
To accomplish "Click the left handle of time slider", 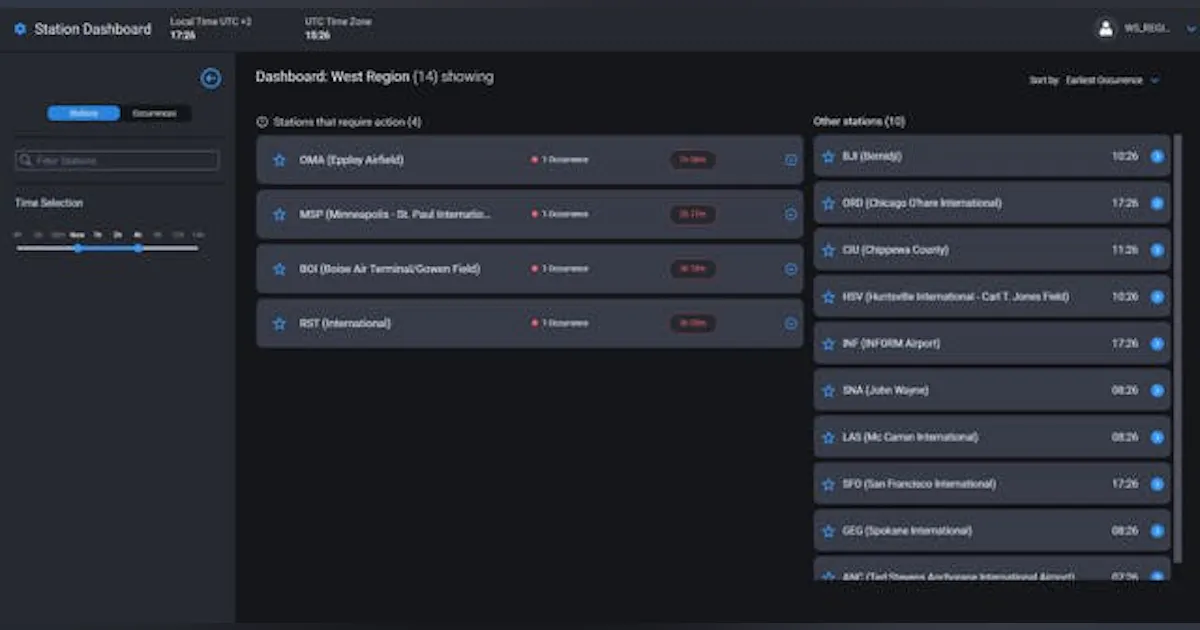I will point(77,248).
